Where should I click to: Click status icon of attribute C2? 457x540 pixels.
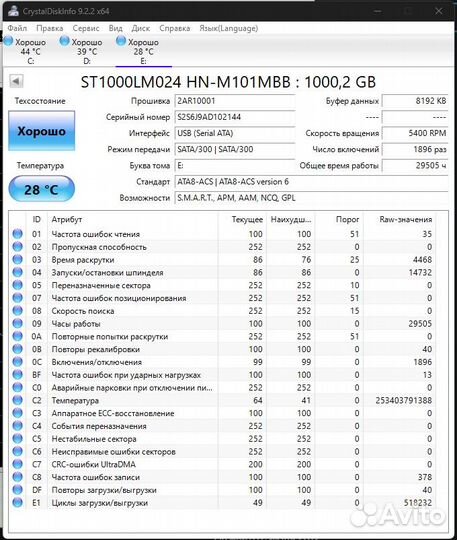[x=17, y=400]
